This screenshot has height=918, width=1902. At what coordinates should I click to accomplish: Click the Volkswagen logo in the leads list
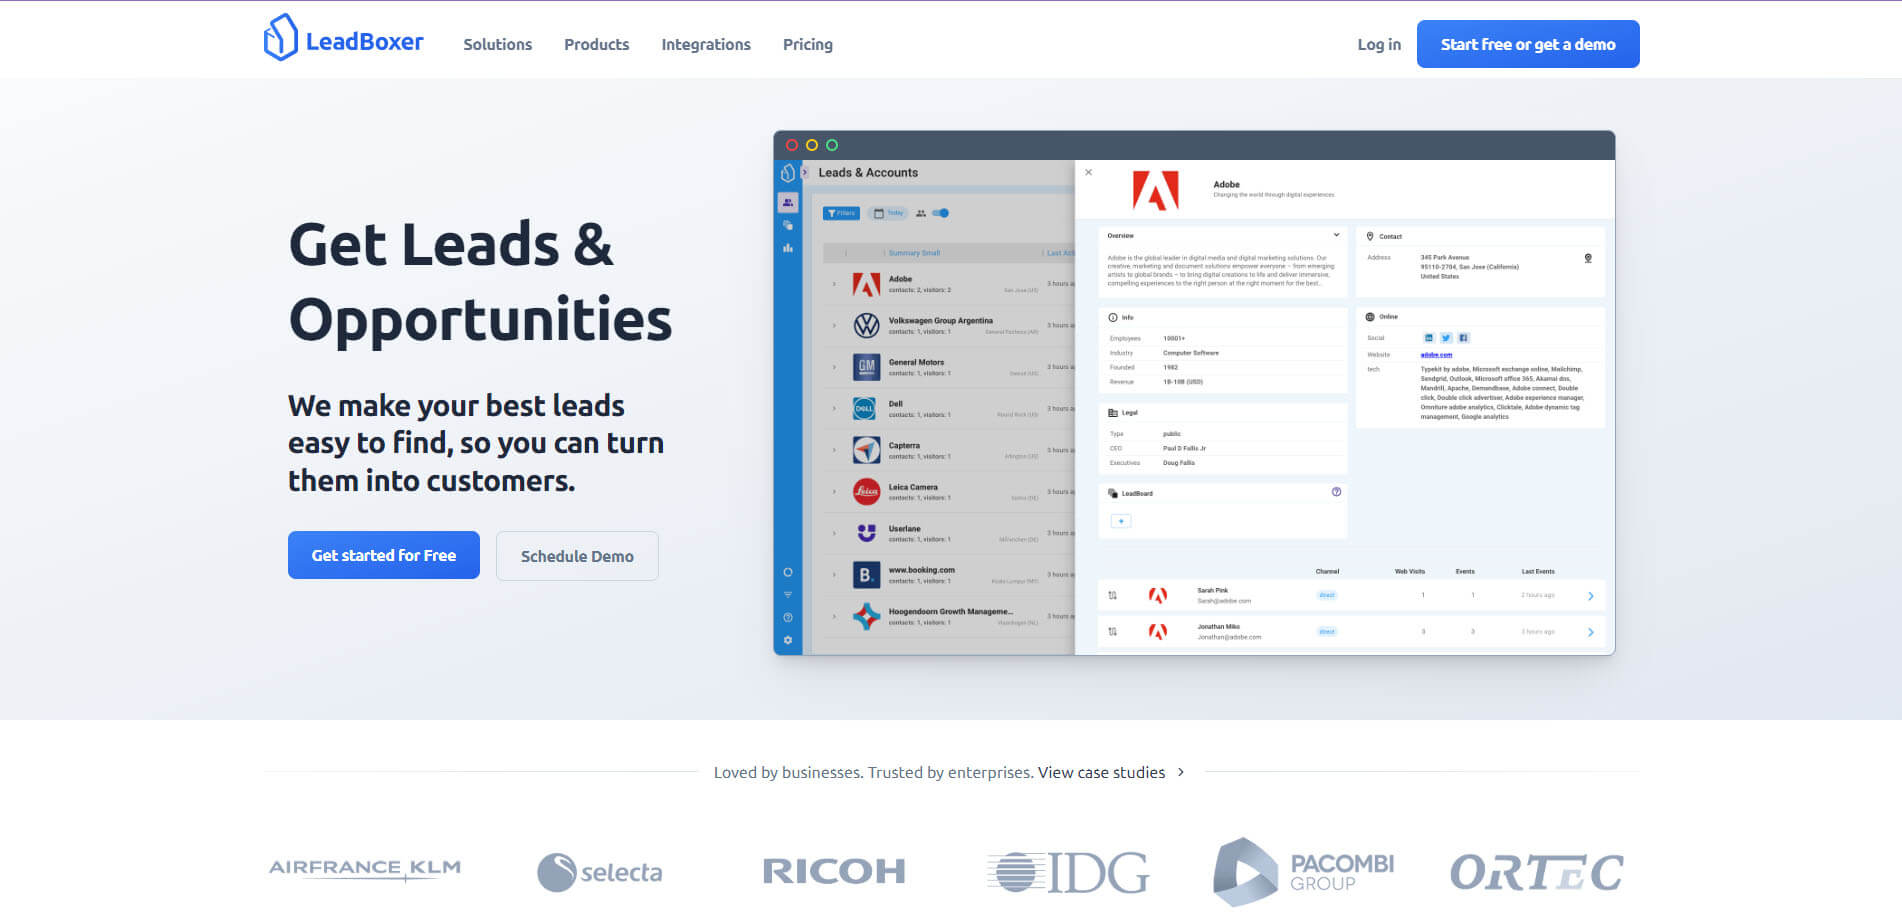click(866, 326)
